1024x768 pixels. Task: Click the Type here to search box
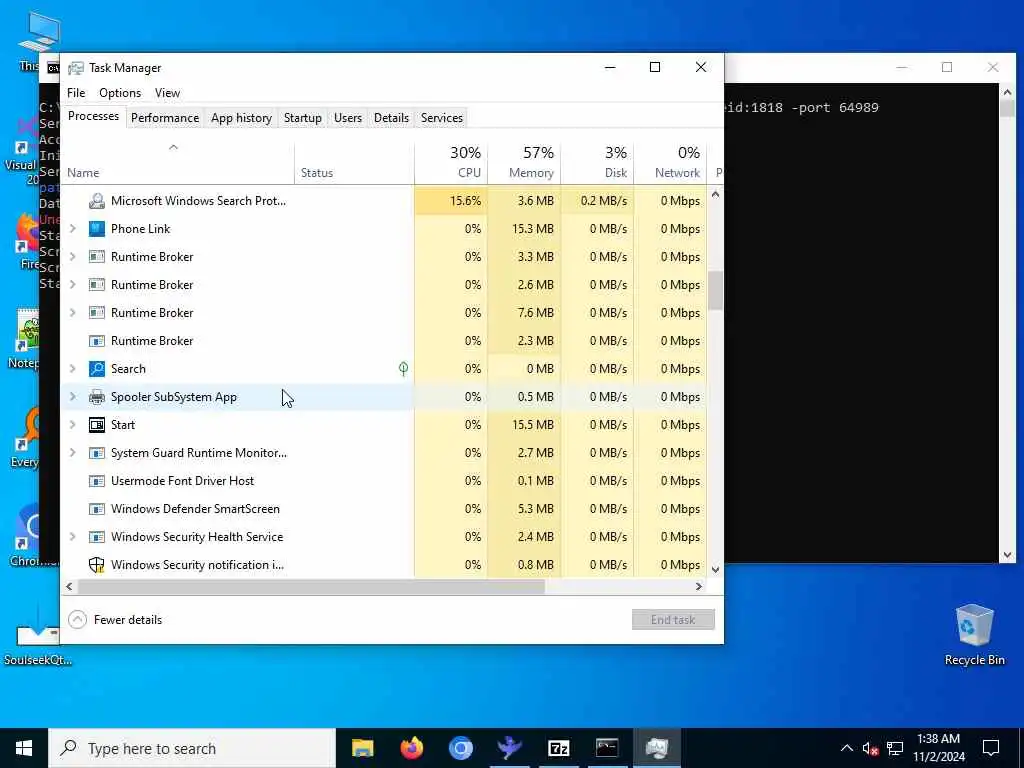[x=192, y=748]
